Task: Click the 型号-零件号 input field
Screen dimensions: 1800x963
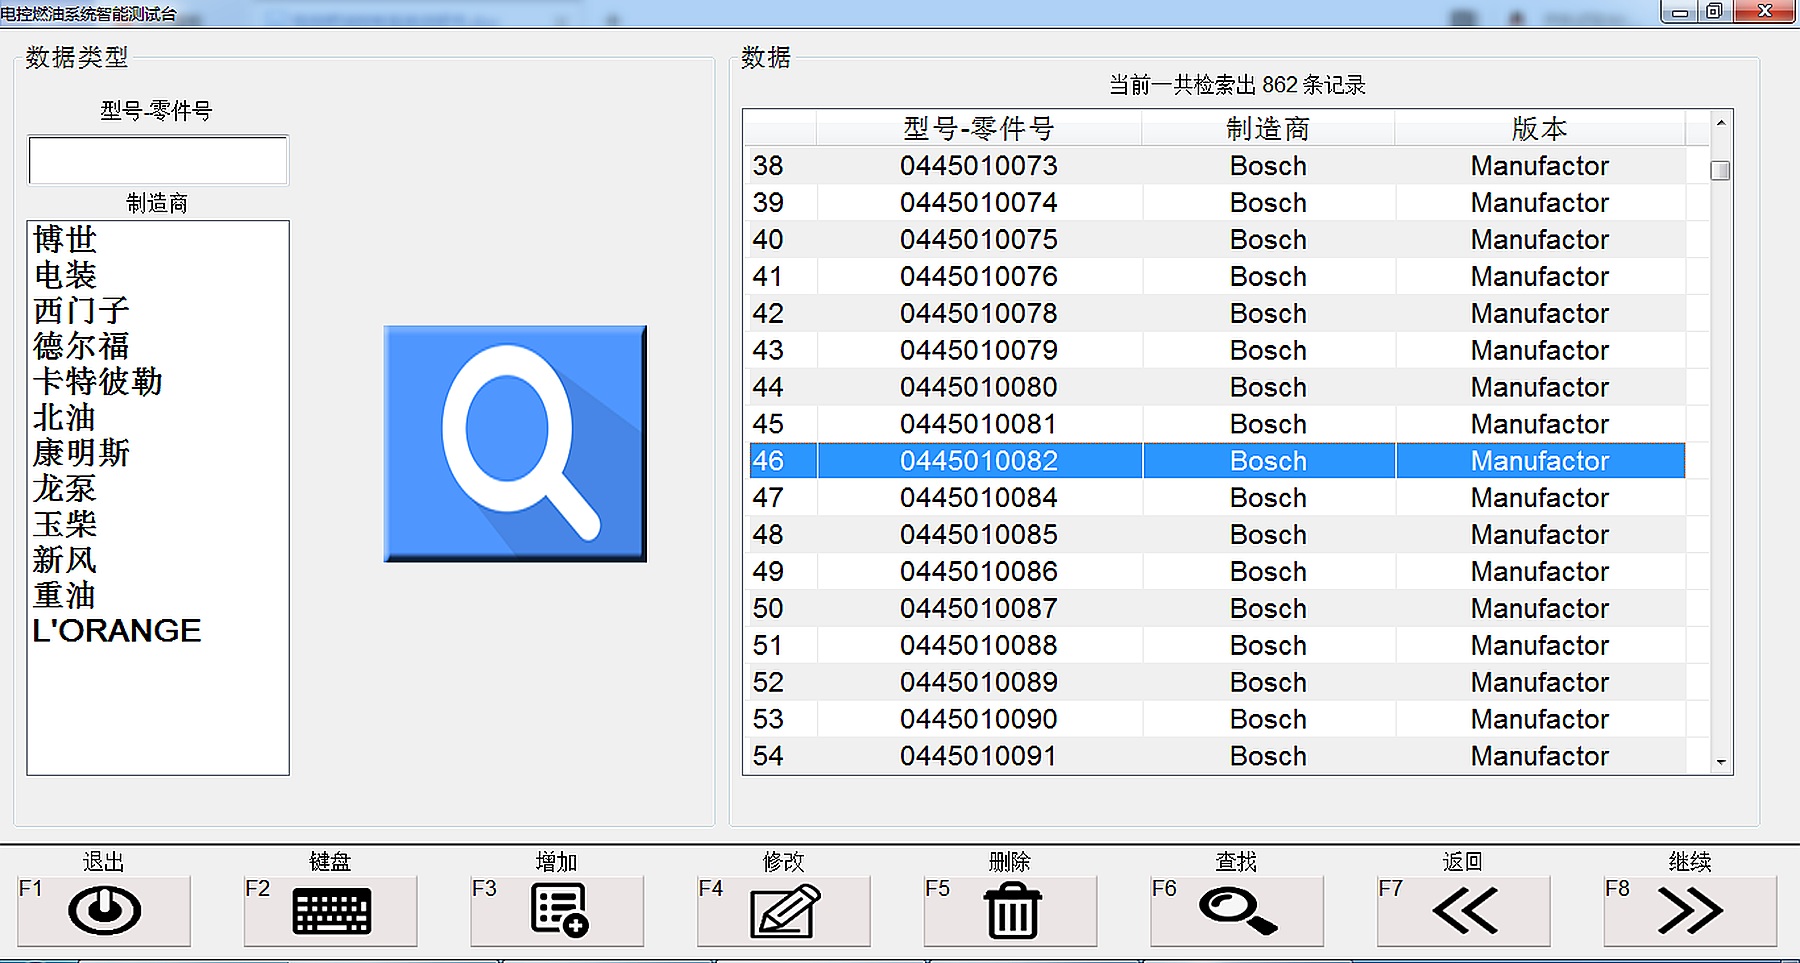Action: (x=158, y=161)
